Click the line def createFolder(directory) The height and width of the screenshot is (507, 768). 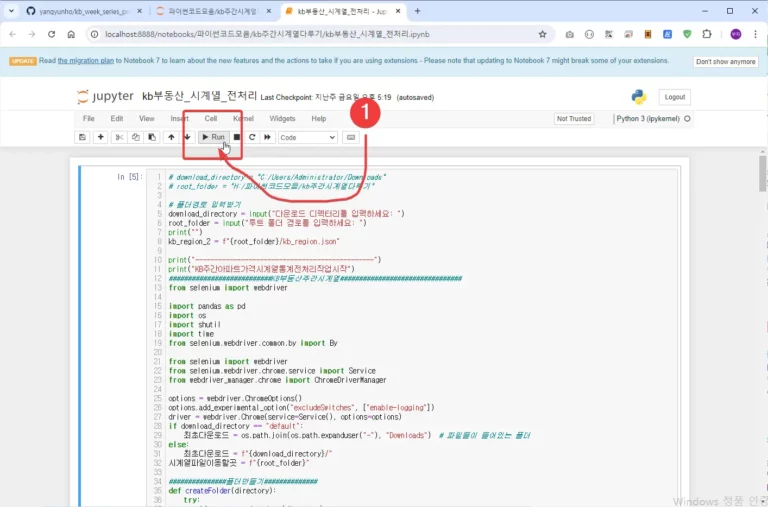pyautogui.click(x=222, y=490)
